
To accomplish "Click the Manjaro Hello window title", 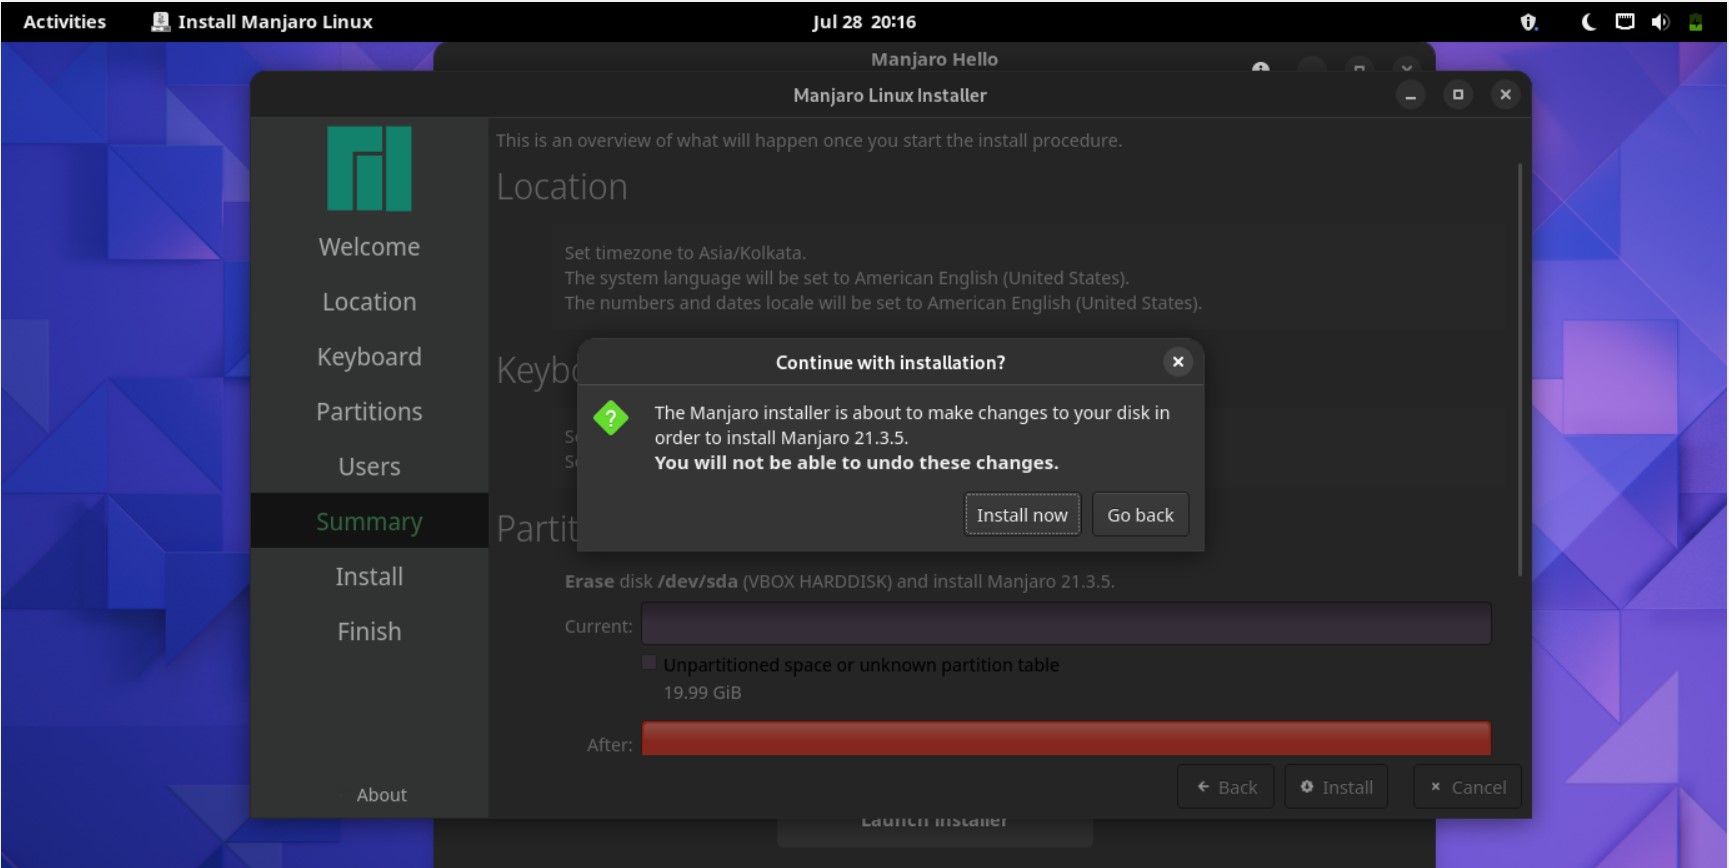I will tap(934, 59).
